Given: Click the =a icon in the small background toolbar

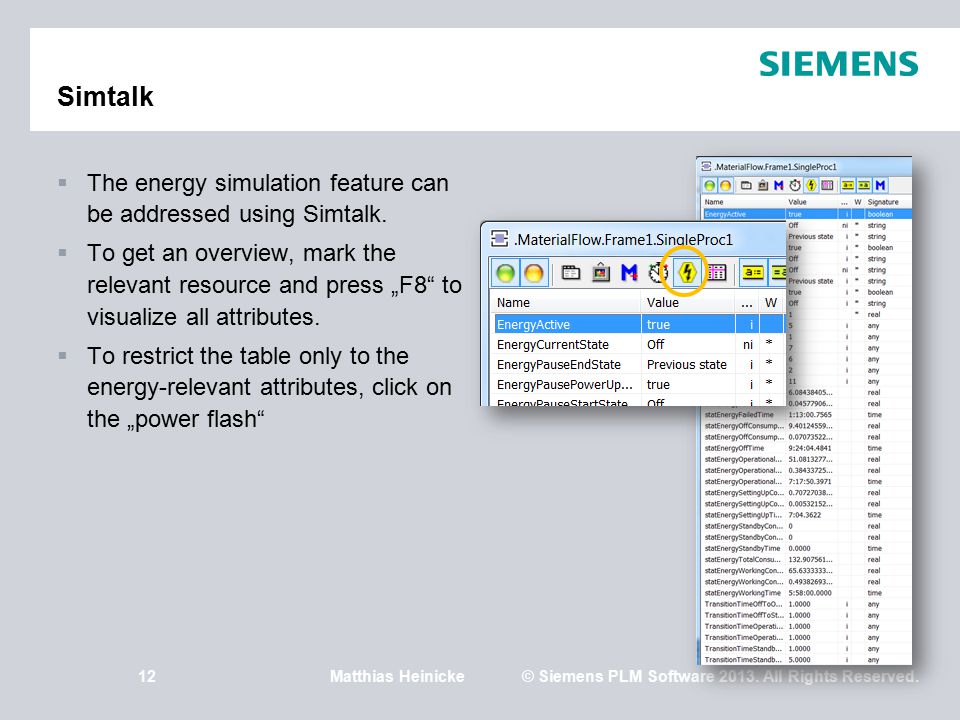Looking at the screenshot, I should pyautogui.click(x=864, y=185).
